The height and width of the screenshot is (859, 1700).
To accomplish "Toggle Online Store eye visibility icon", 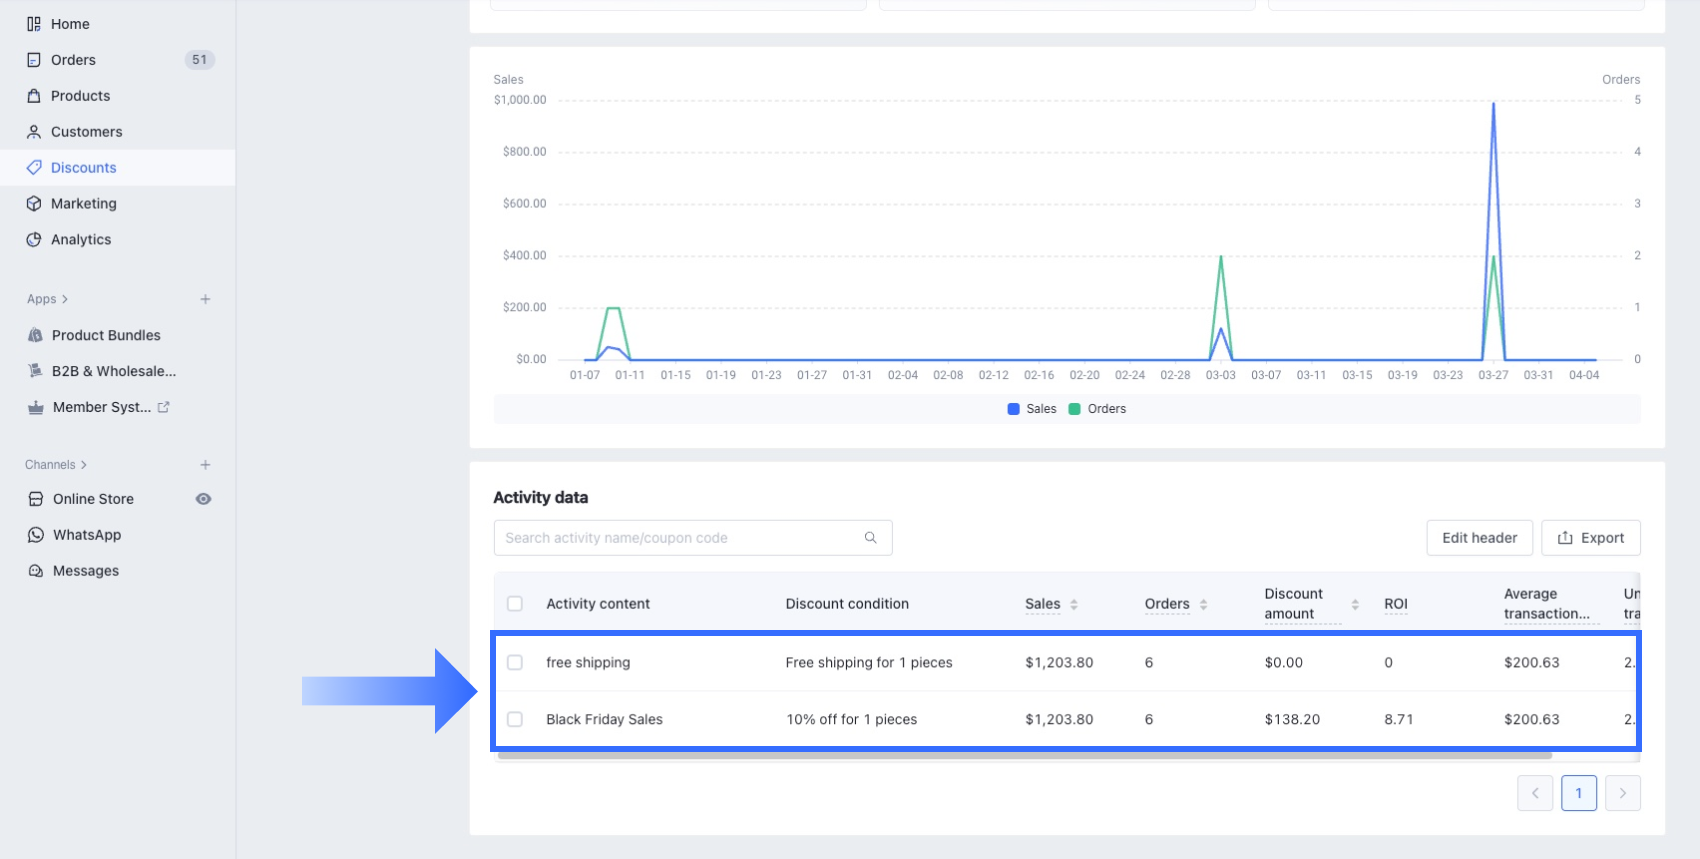I will pyautogui.click(x=203, y=499).
